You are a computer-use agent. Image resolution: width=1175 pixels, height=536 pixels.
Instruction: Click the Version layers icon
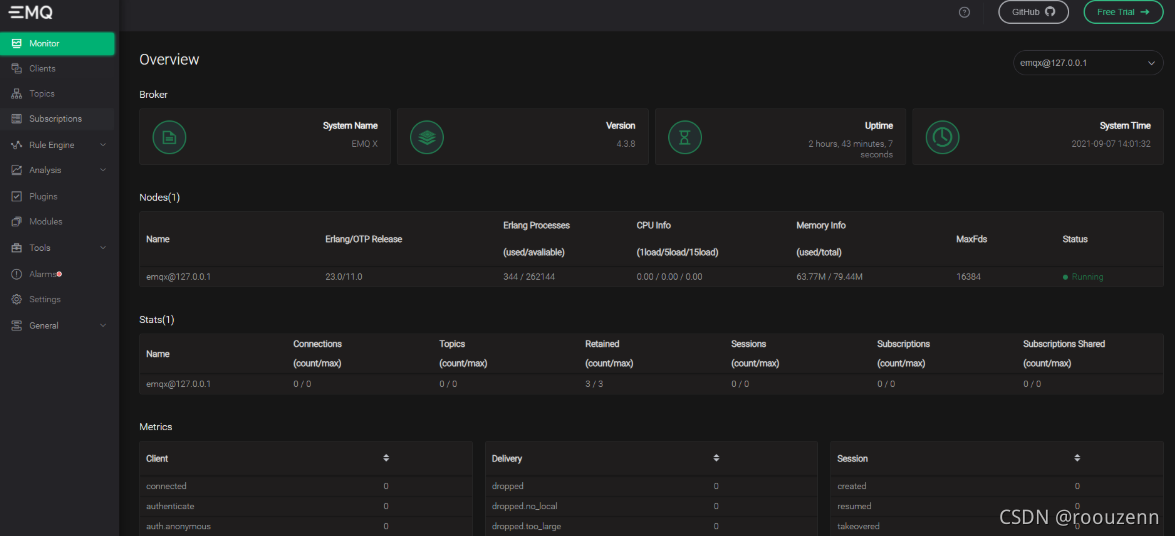click(427, 137)
